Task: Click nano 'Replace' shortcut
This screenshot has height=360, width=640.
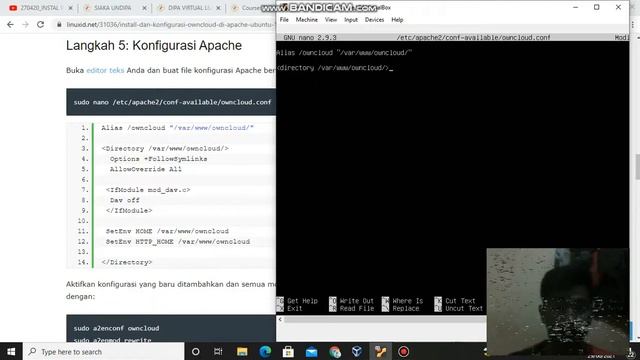Action: point(401,309)
